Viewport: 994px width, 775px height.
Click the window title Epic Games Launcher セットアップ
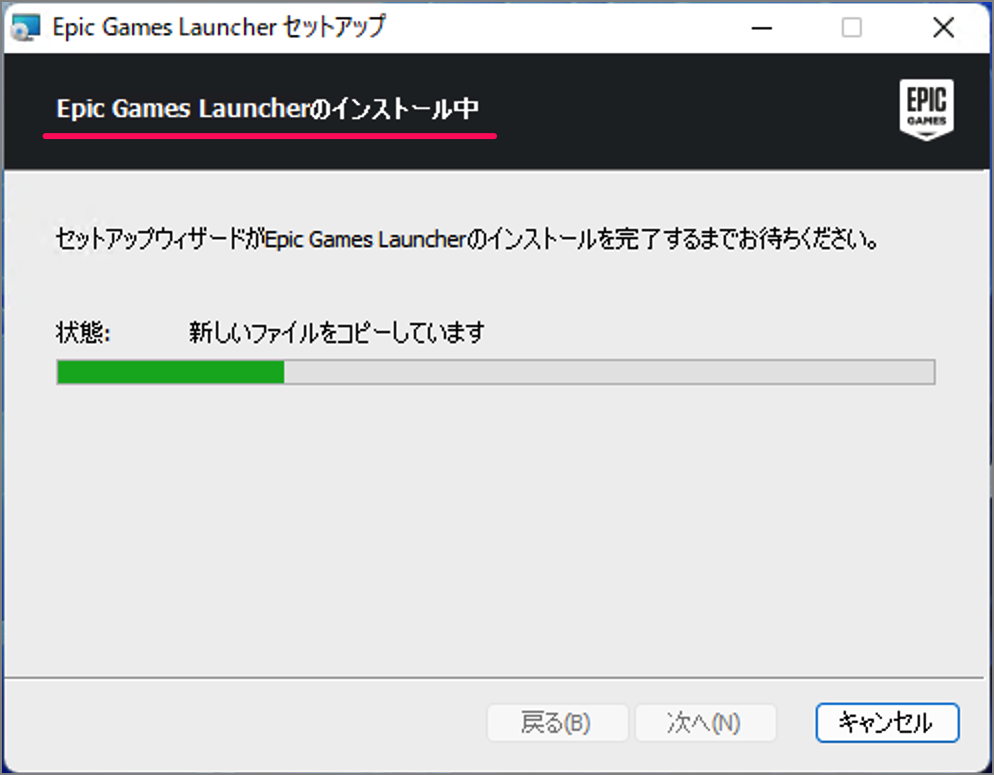219,27
